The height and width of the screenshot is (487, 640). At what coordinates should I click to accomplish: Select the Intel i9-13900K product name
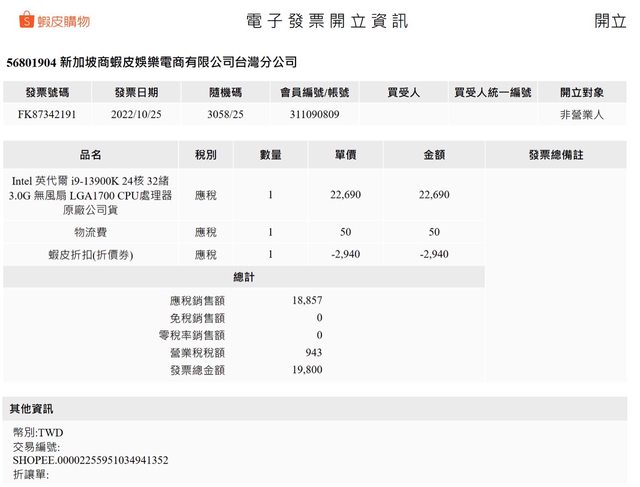point(90,195)
